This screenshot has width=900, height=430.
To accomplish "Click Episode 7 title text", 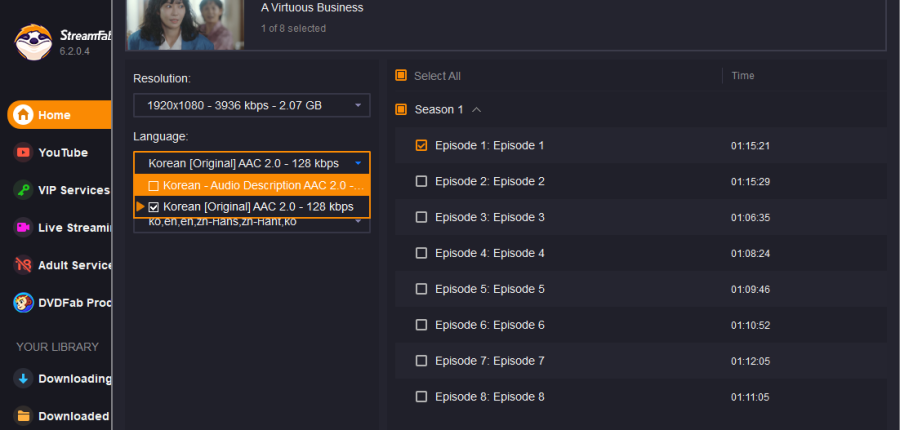I will coord(489,361).
